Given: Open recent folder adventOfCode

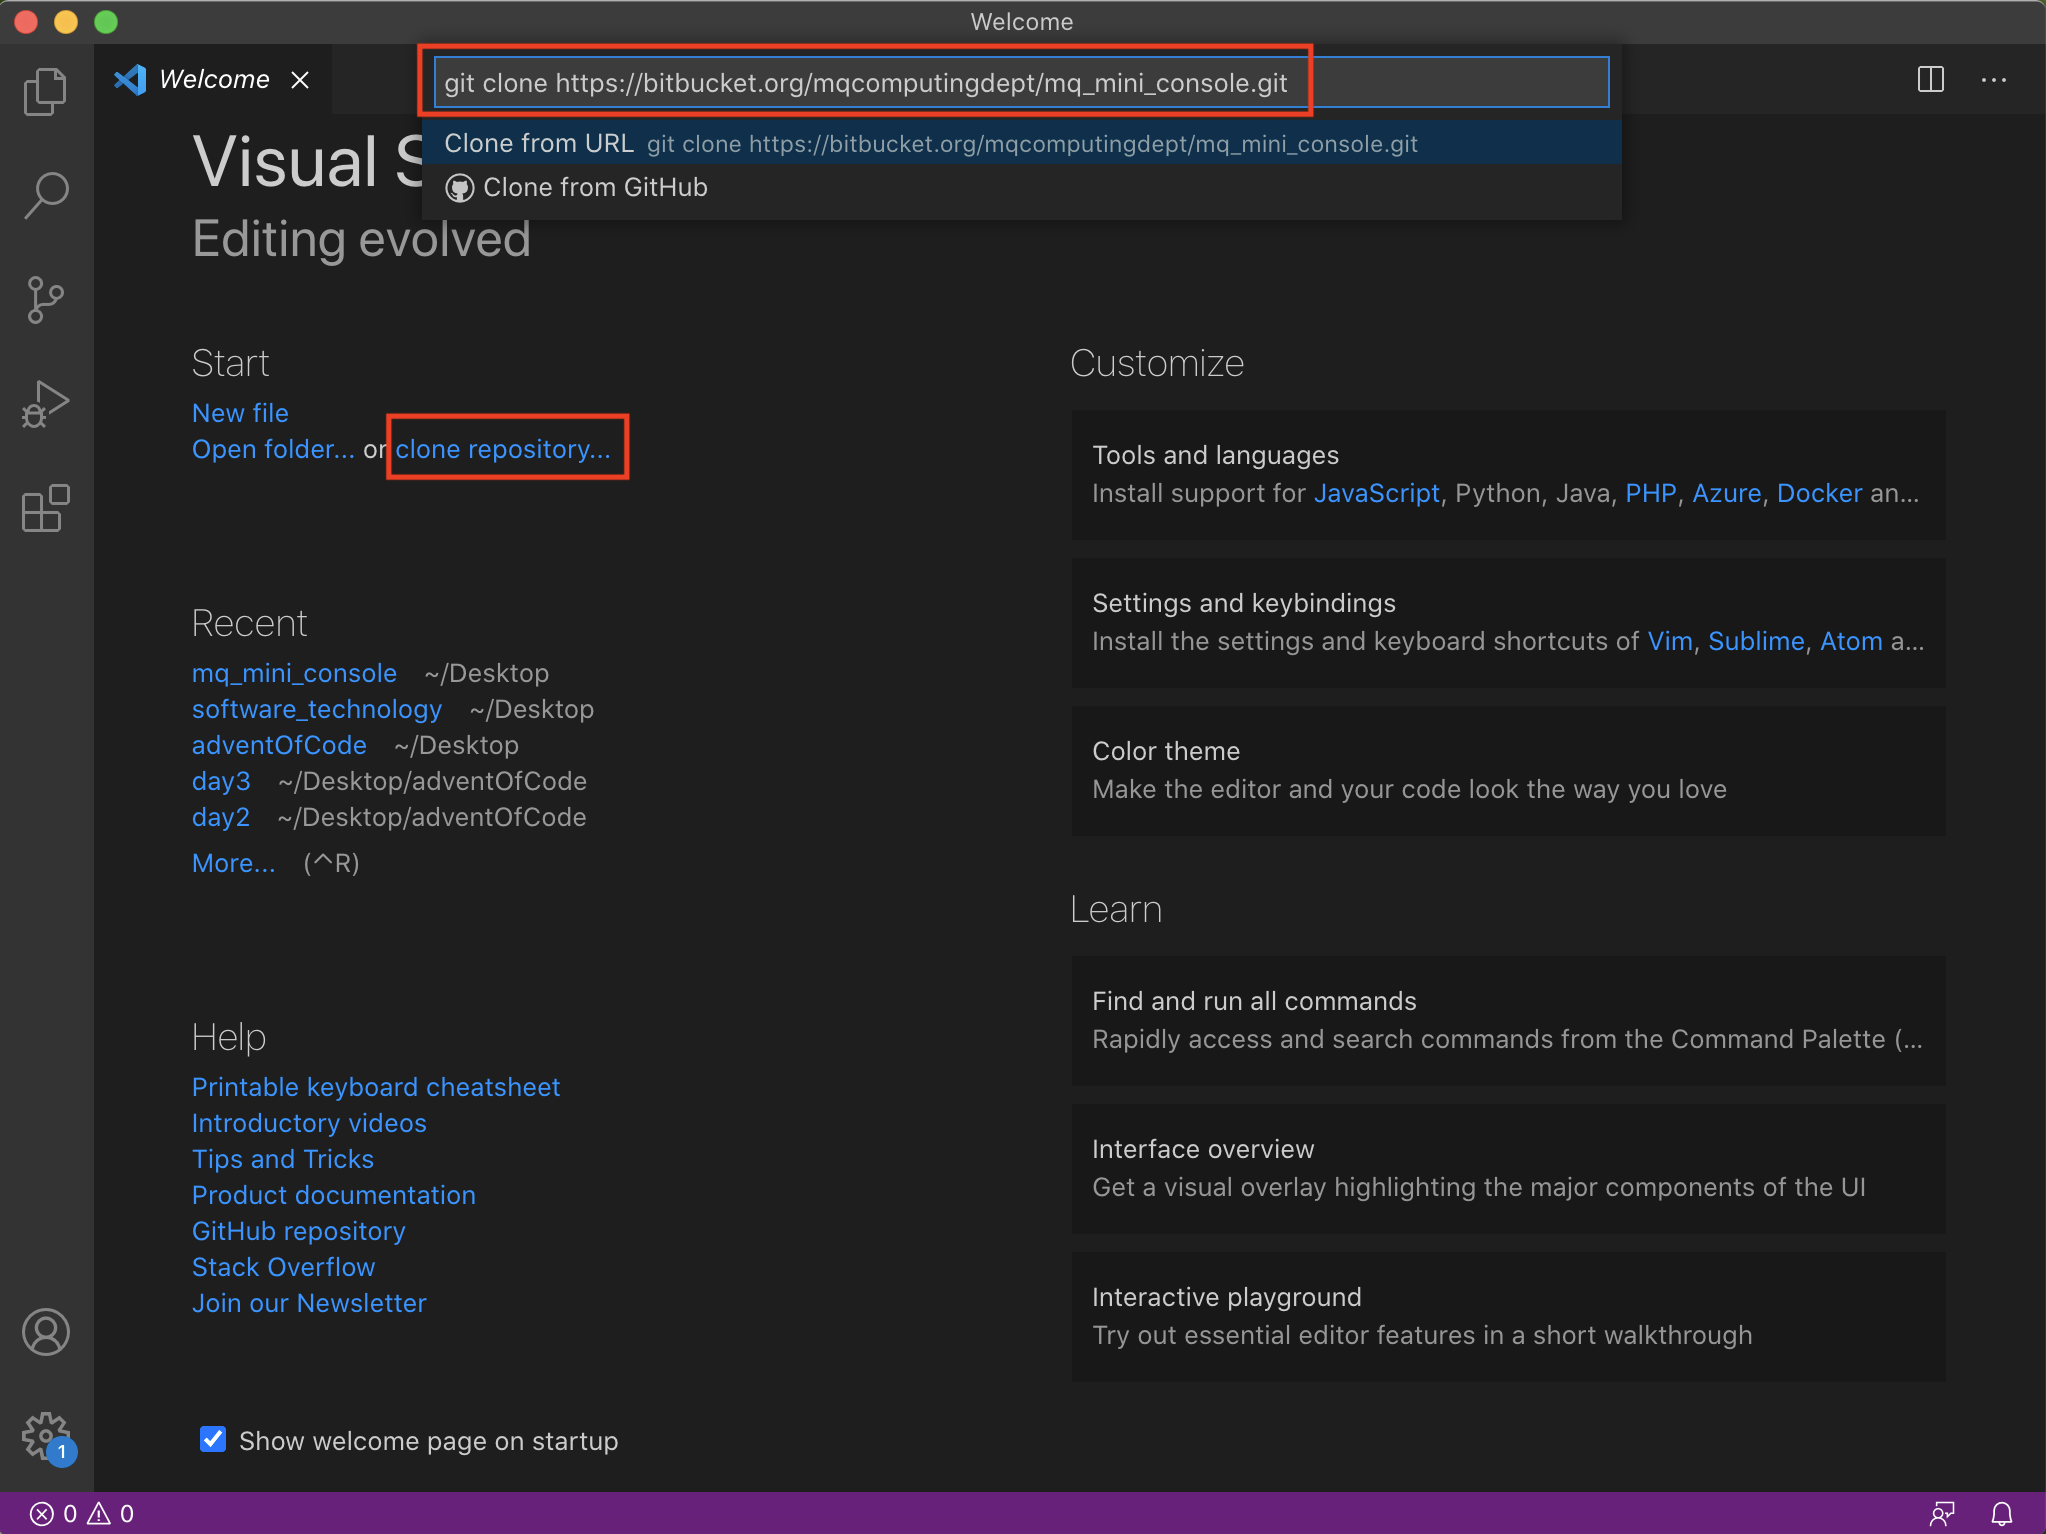Looking at the screenshot, I should [279, 745].
